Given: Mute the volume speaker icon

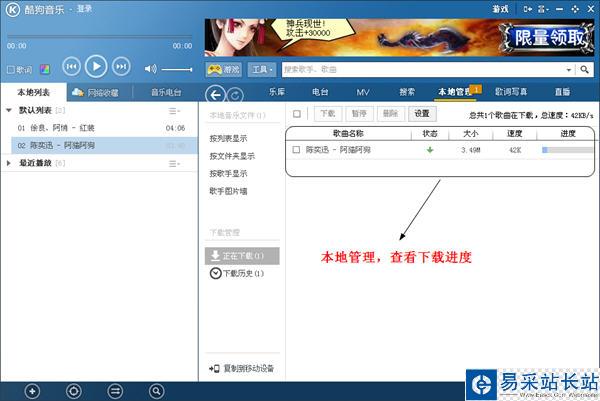Looking at the screenshot, I should point(150,69).
